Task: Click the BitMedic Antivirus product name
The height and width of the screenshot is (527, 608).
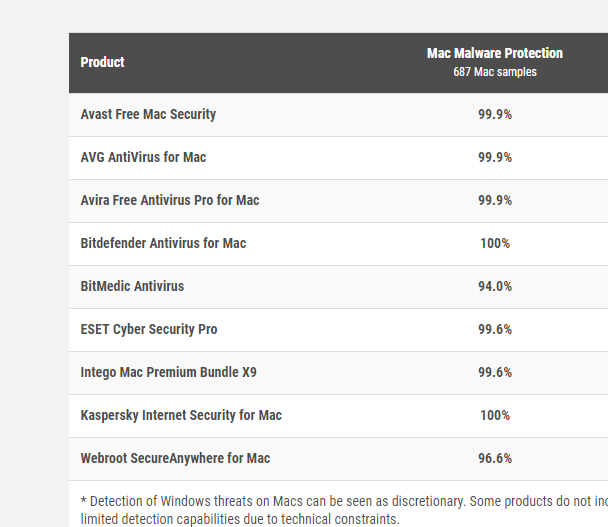Action: (x=132, y=286)
